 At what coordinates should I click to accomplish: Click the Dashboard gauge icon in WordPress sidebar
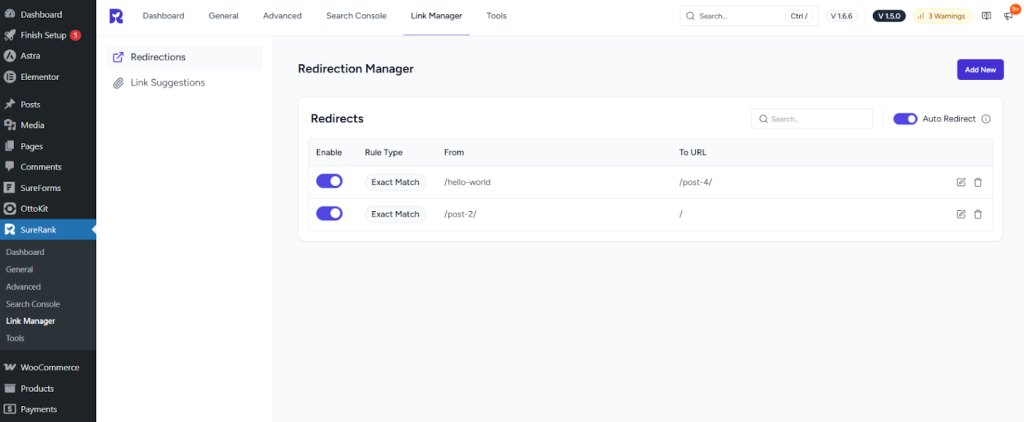(10, 14)
